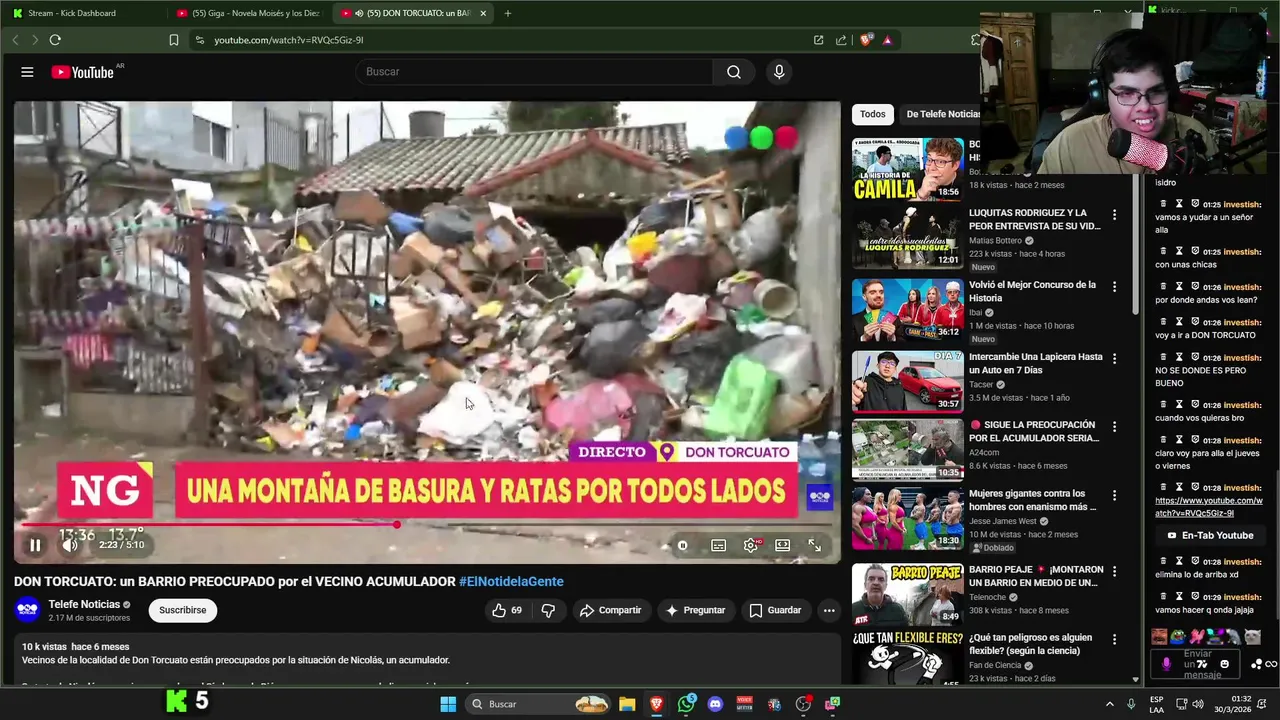Open more actions ellipsis below video
1280x720 pixels.
point(829,610)
